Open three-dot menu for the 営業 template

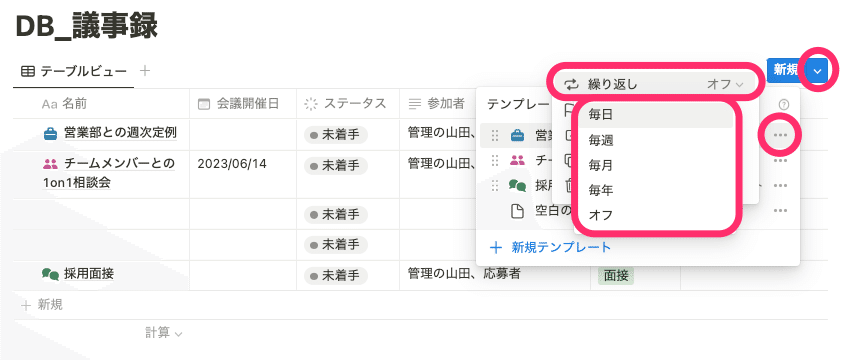[780, 135]
